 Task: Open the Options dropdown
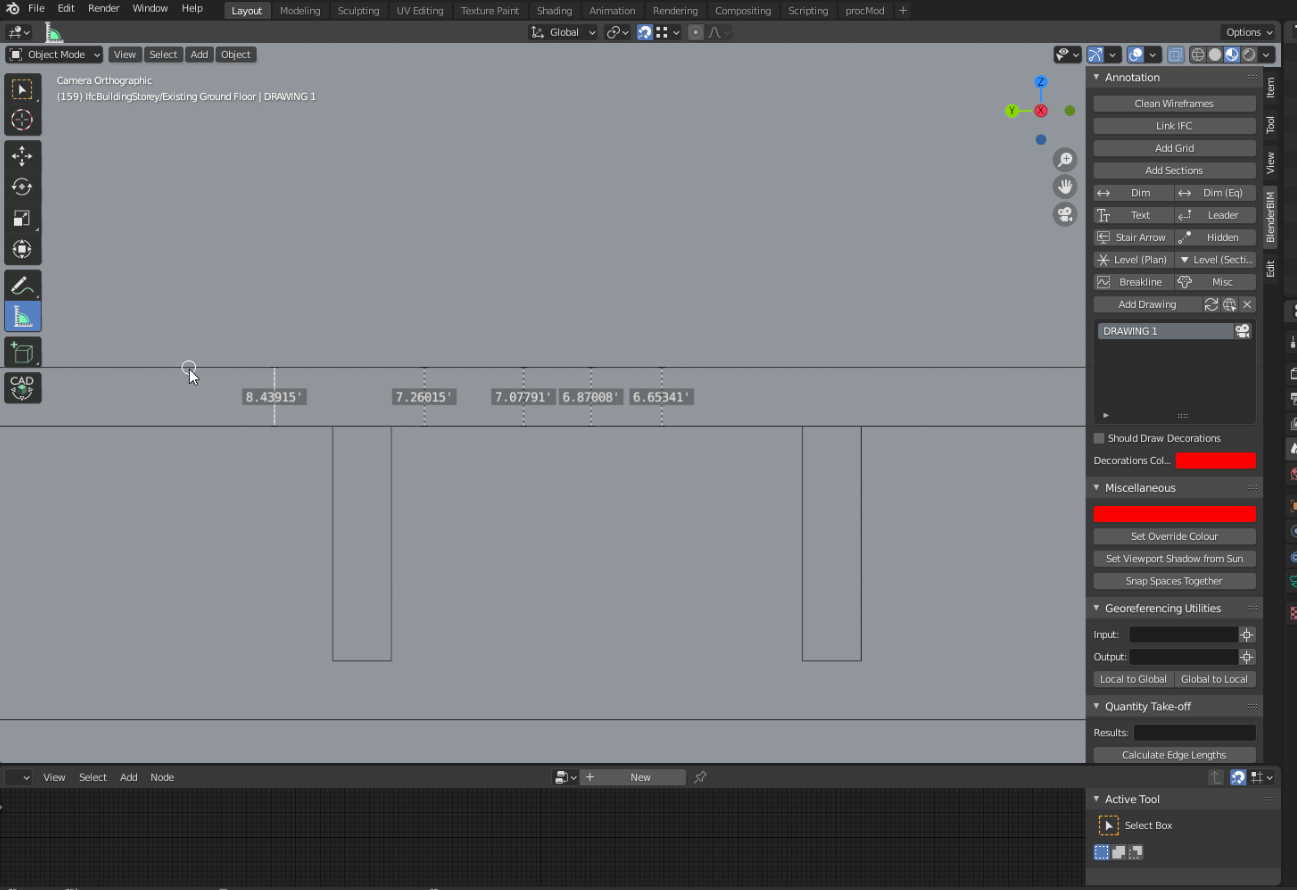coord(1248,32)
